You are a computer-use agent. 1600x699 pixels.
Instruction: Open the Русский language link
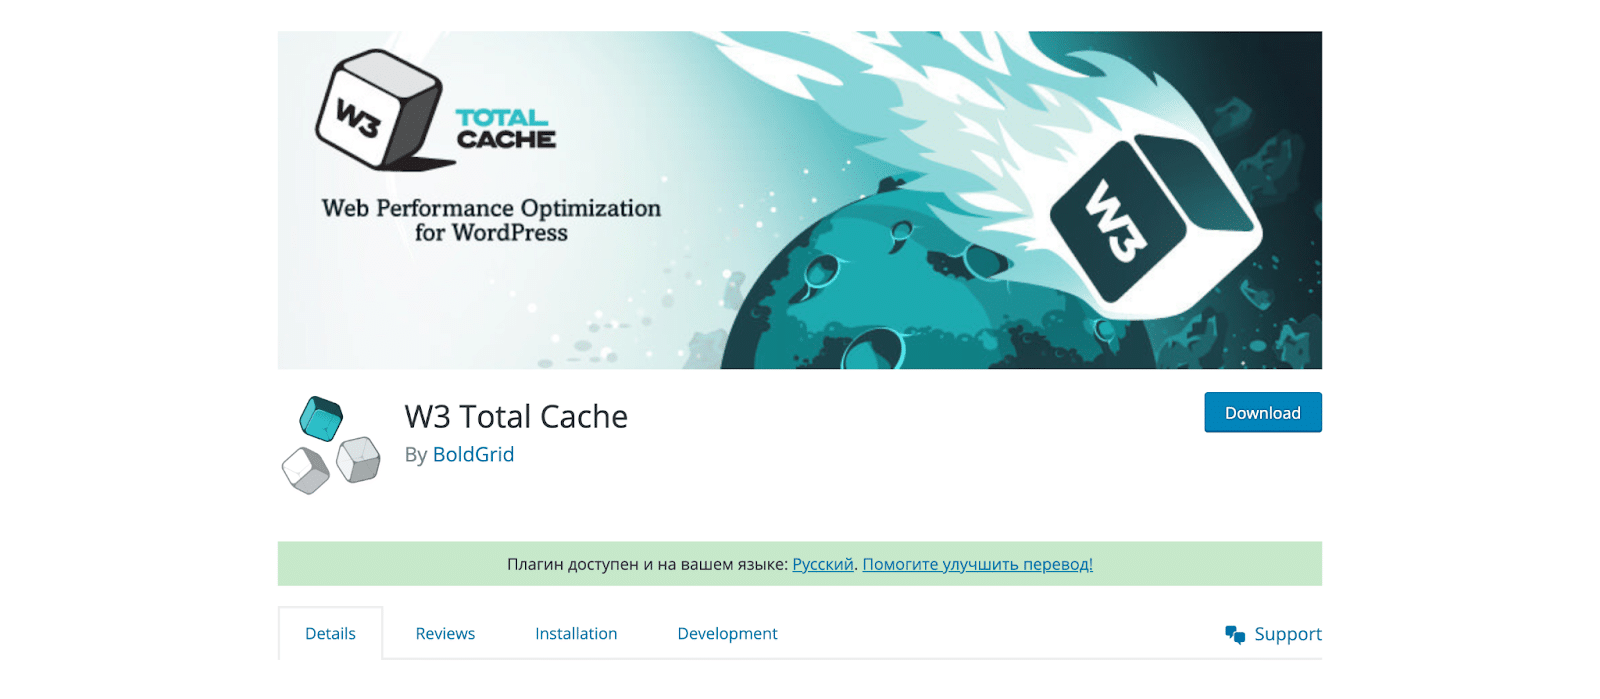click(x=823, y=564)
